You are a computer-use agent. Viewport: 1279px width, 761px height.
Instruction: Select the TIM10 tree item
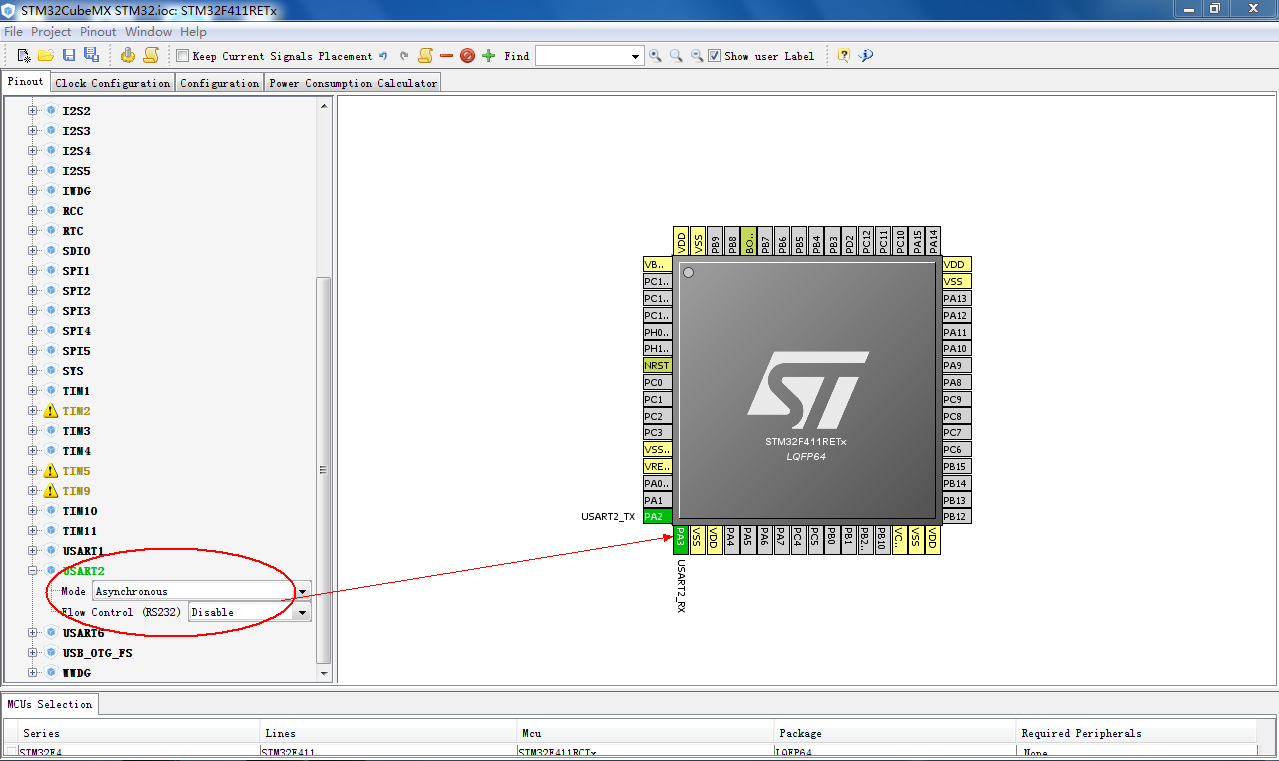(79, 511)
